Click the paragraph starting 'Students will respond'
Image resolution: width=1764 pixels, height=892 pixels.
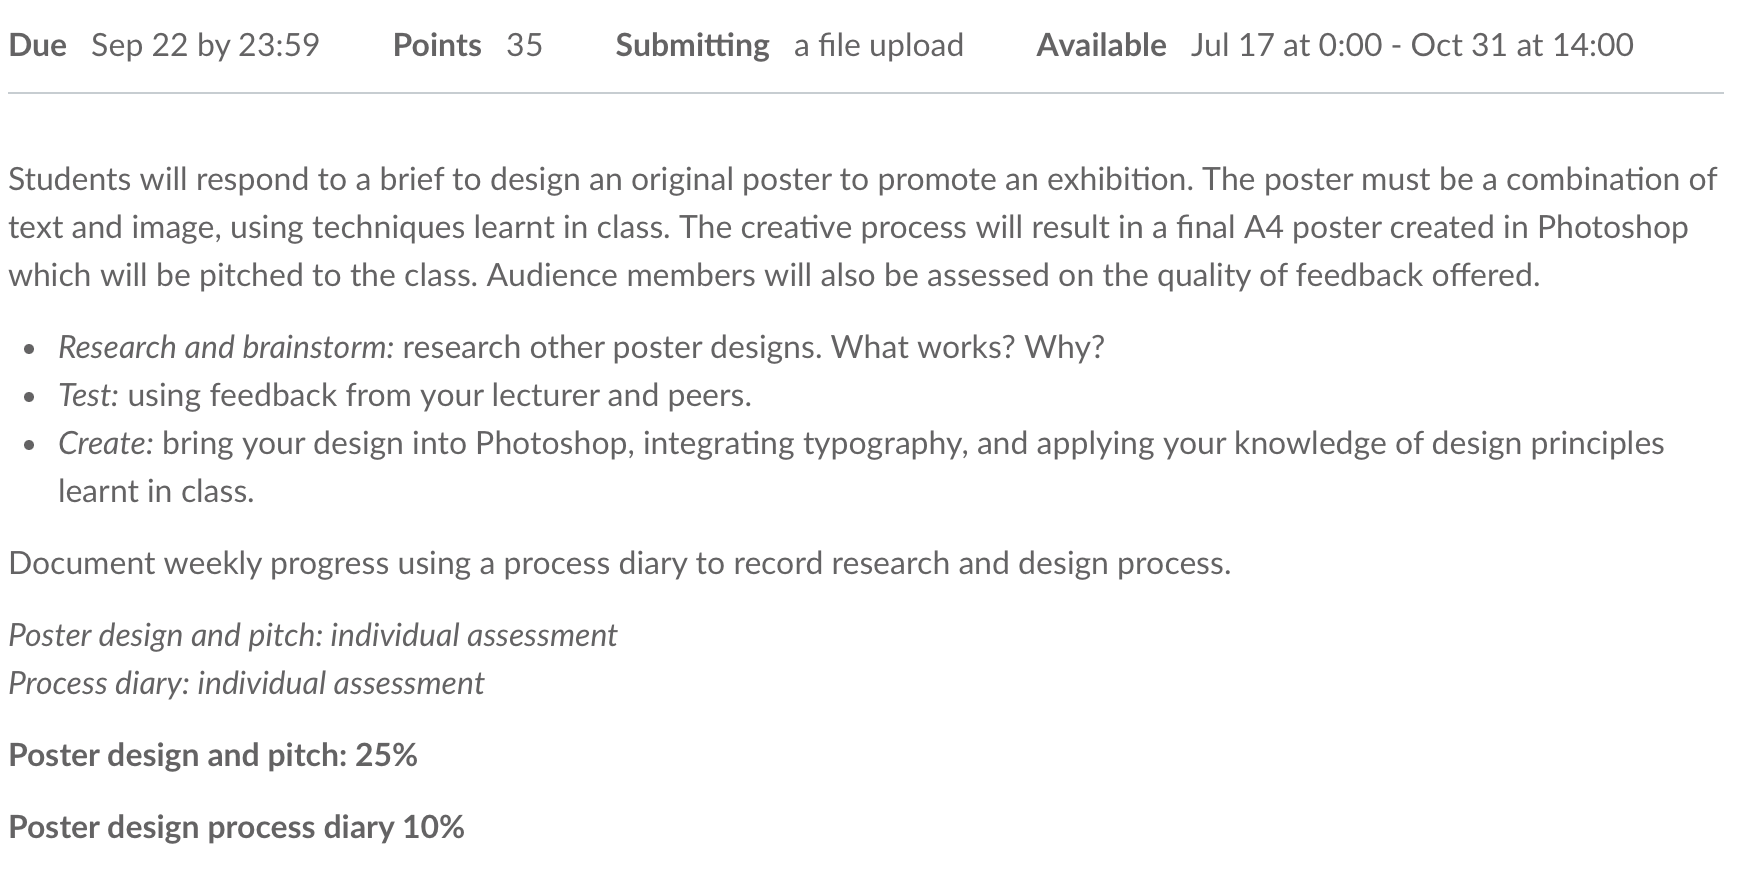pos(863,227)
